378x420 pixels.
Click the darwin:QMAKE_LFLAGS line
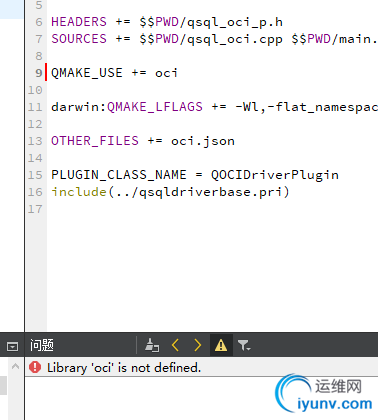tap(214, 107)
